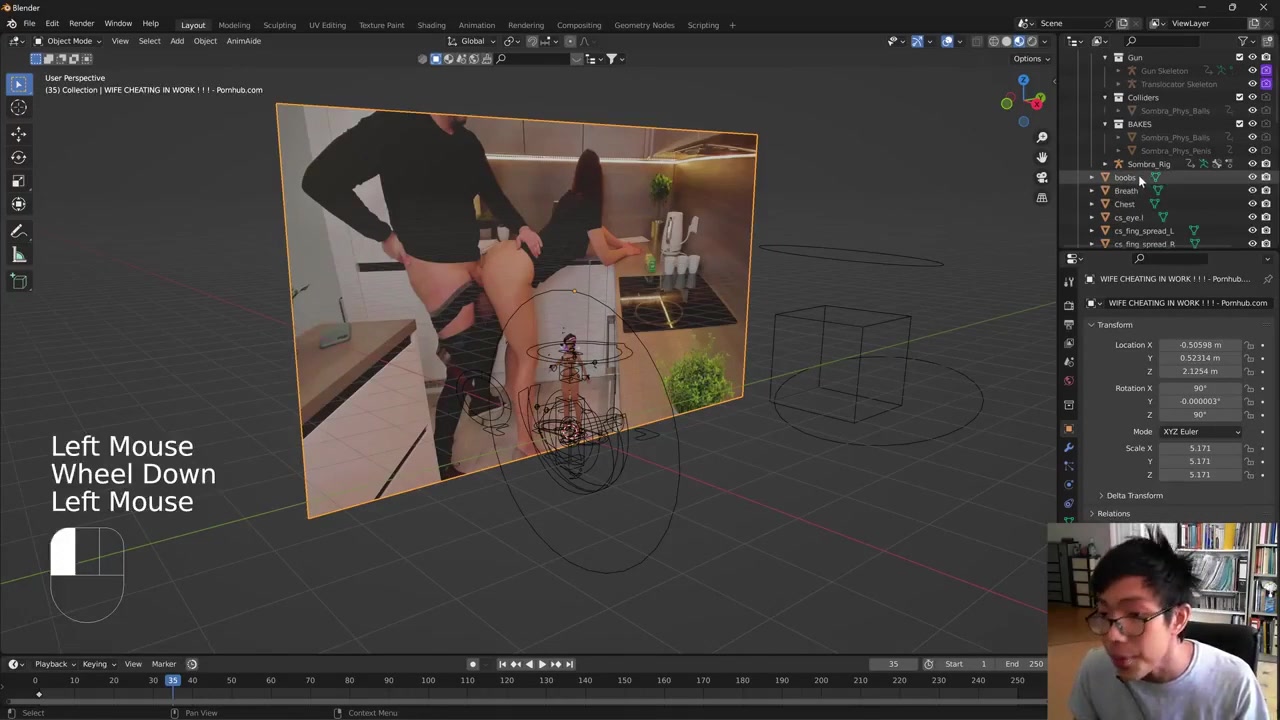Expand the Delta Transform panel
The image size is (1280, 720).
click(x=1134, y=496)
